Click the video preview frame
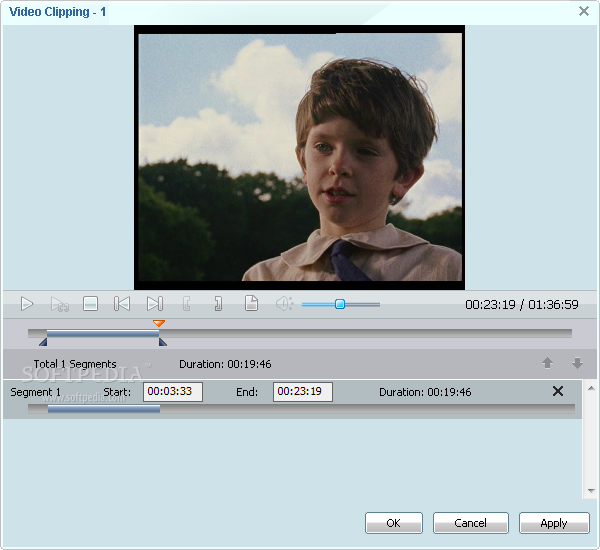The width and height of the screenshot is (600, 550). pos(300,157)
